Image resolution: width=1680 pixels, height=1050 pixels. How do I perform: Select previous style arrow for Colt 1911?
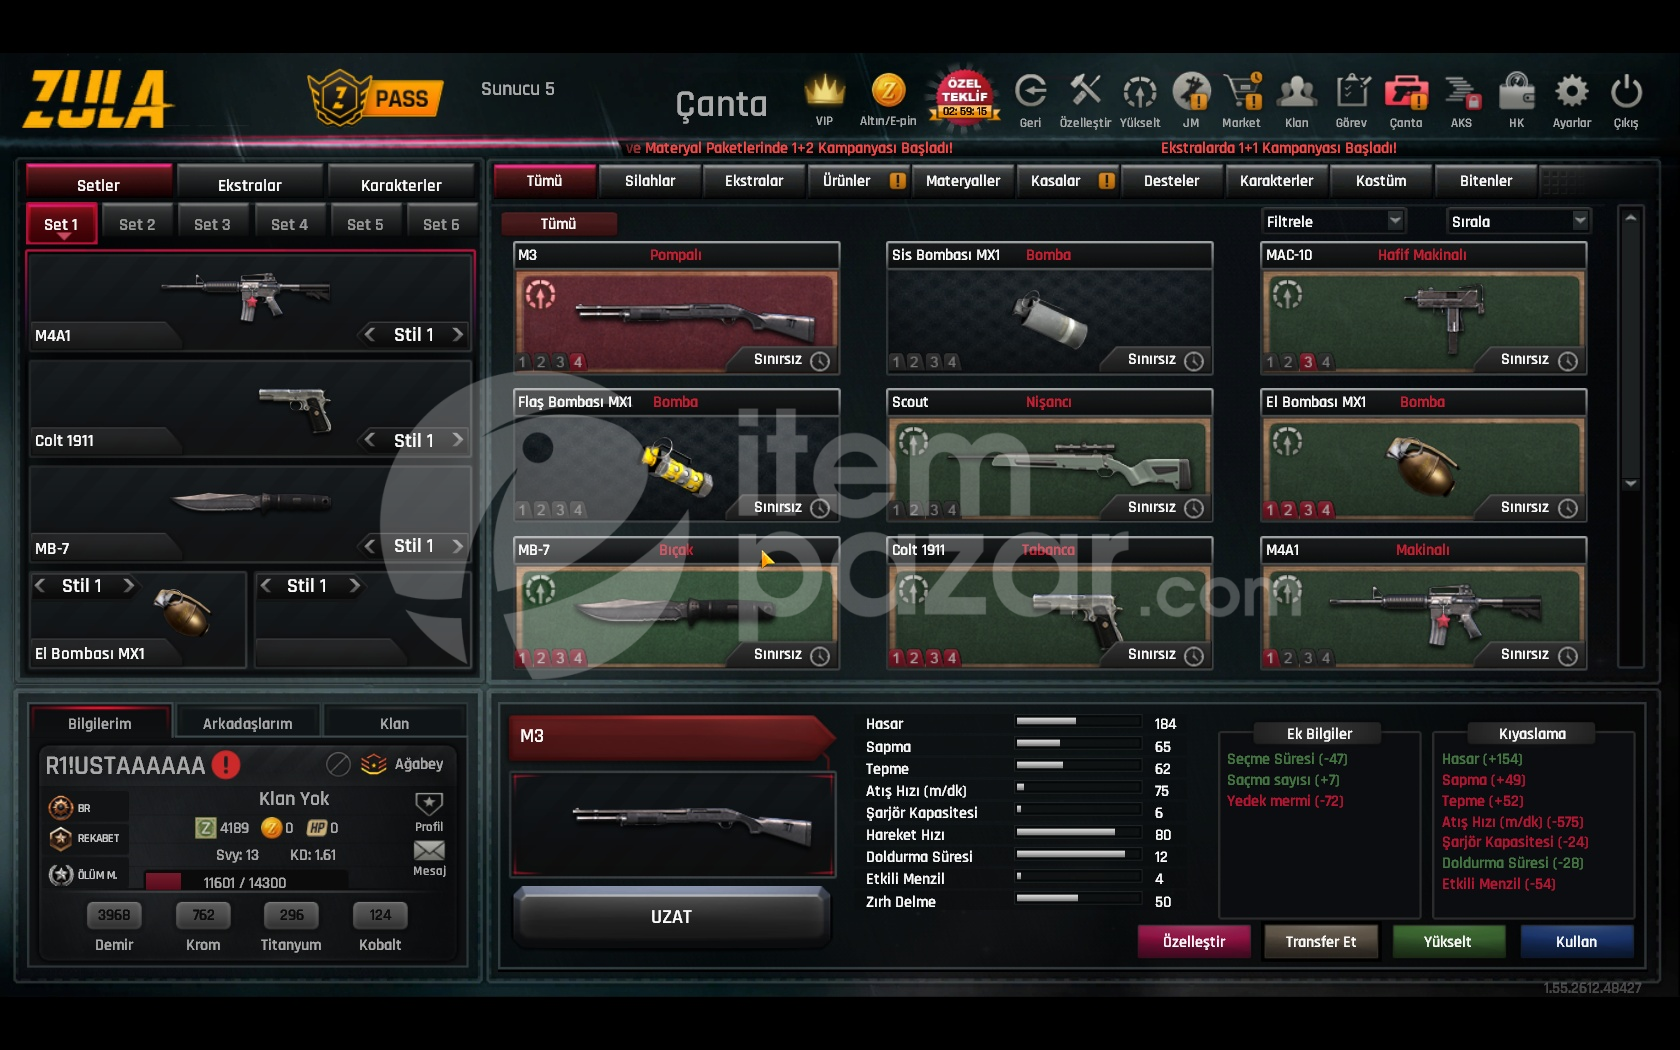click(x=370, y=439)
